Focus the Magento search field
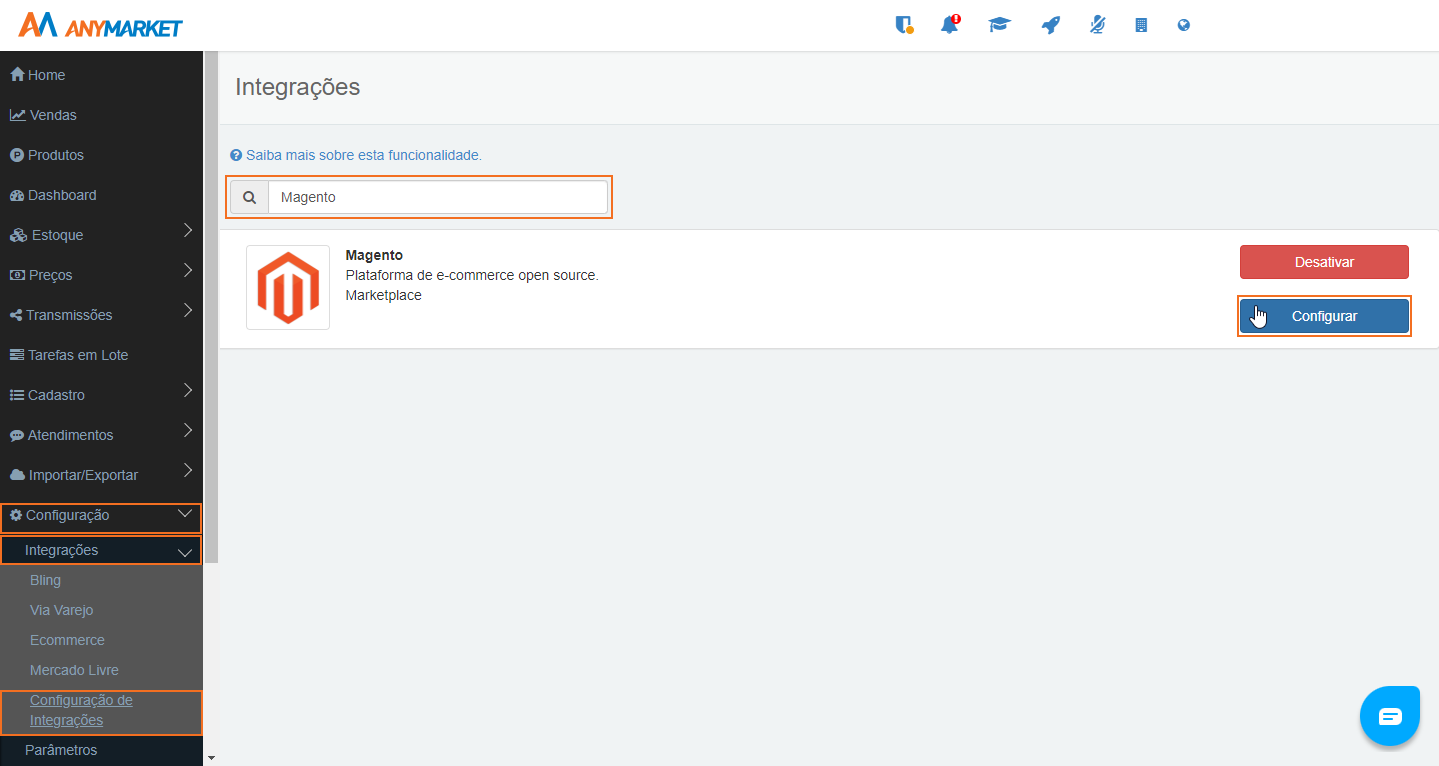This screenshot has width=1439, height=766. click(x=438, y=197)
